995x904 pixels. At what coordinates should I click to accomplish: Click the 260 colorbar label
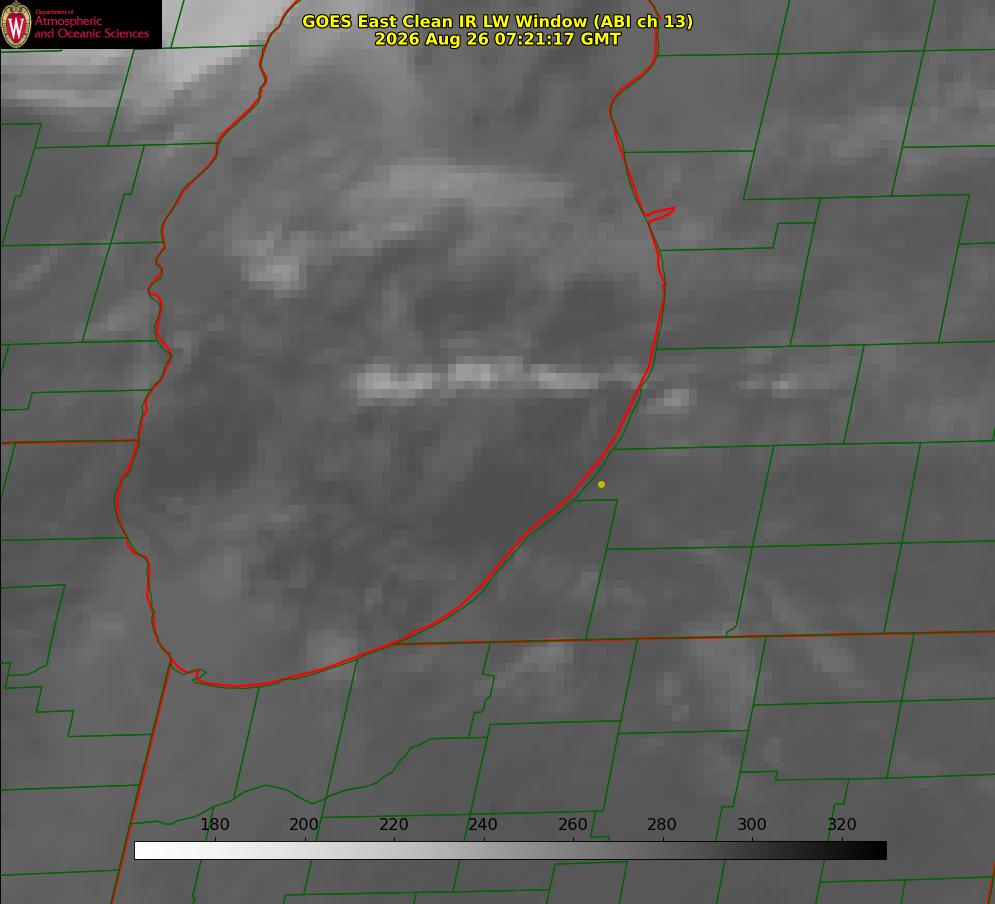click(x=572, y=824)
